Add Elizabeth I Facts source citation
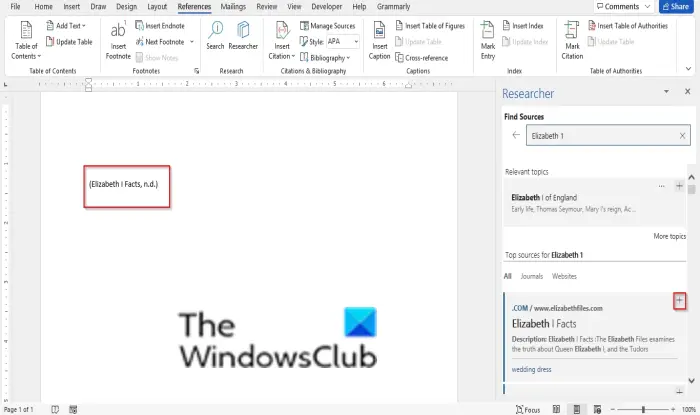The image size is (700, 415). (x=679, y=301)
